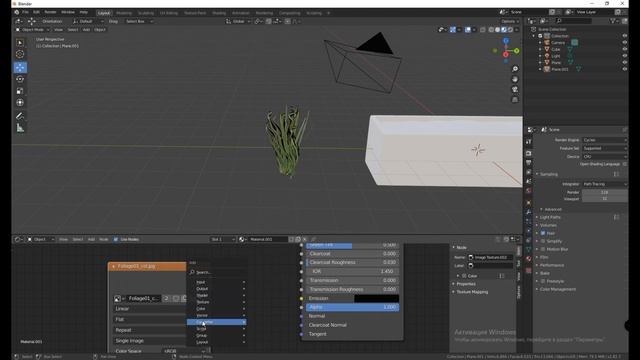Click the blue Z axis gizmo dot
The image size is (640, 360).
point(506,41)
